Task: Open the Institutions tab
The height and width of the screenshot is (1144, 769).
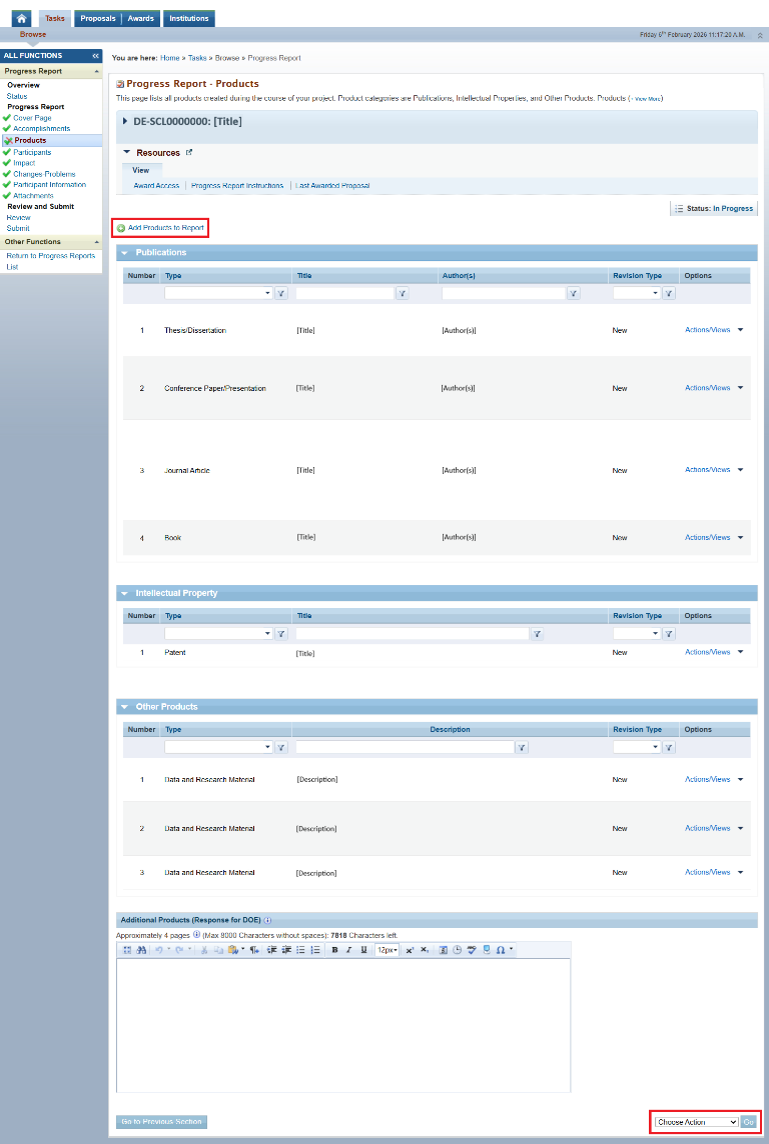Action: [x=189, y=18]
